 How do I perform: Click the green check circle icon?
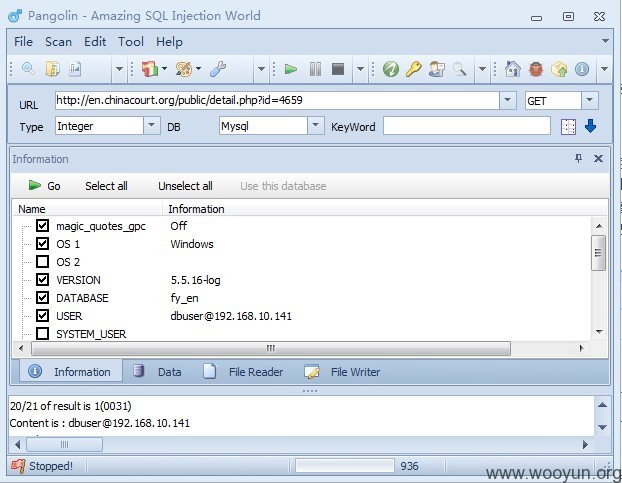tap(391, 69)
